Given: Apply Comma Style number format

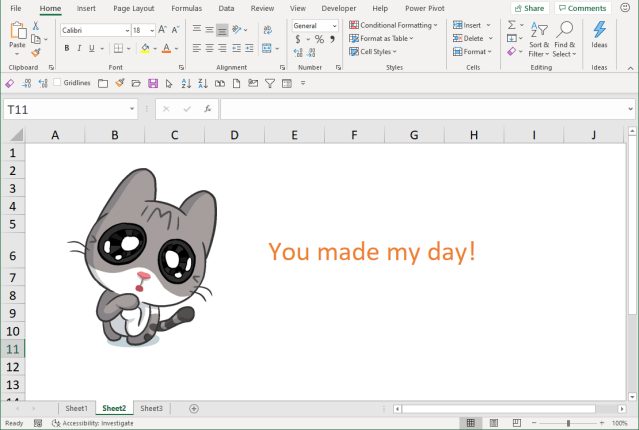Looking at the screenshot, I should [332, 39].
